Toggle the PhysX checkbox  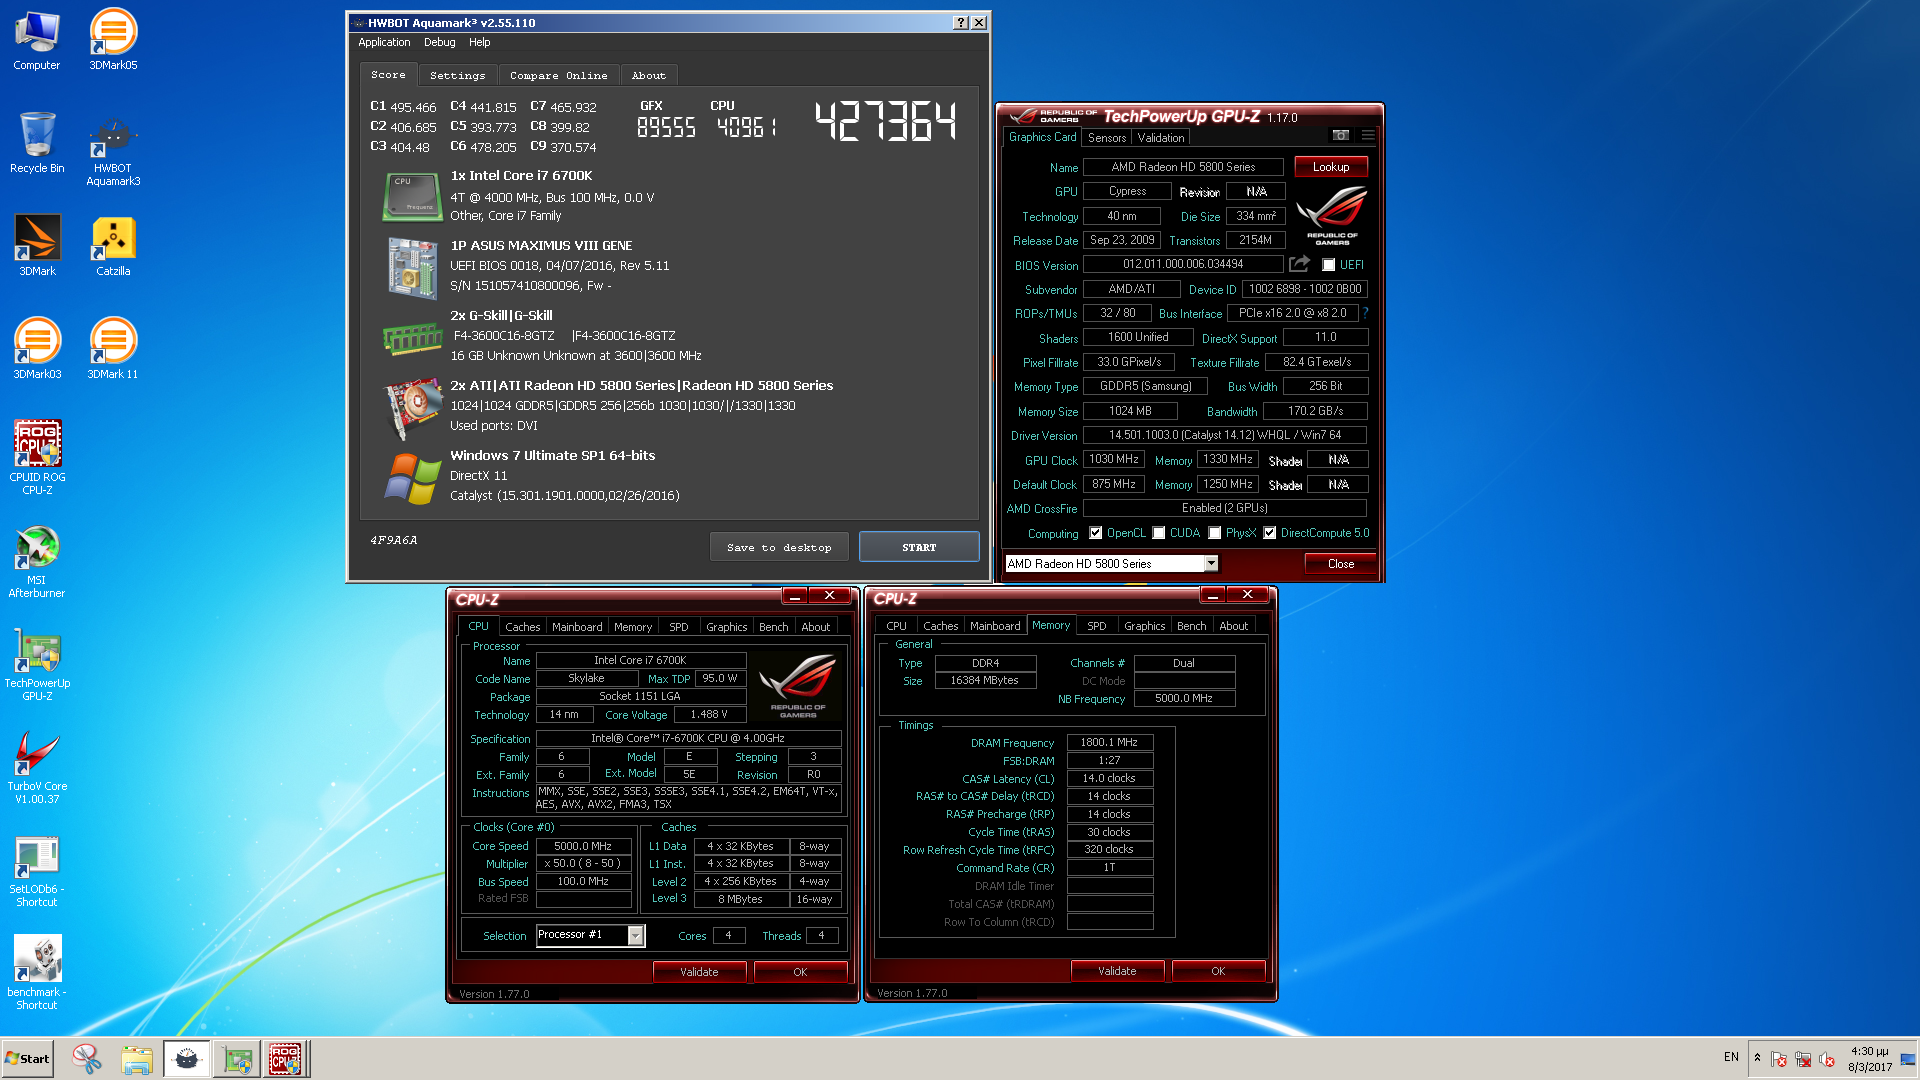tap(1214, 533)
